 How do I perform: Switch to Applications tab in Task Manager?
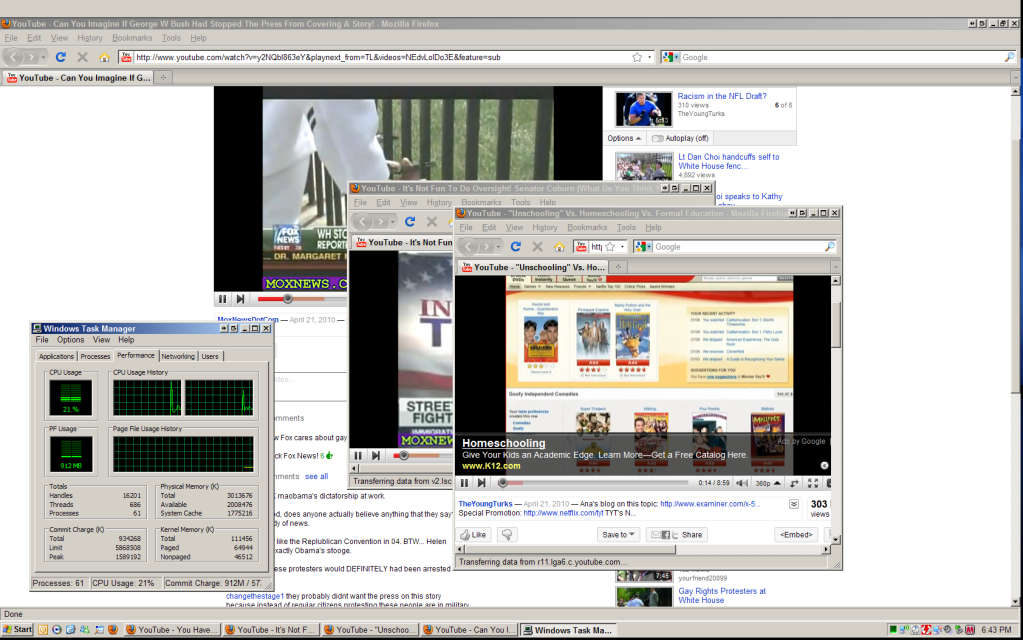56,356
